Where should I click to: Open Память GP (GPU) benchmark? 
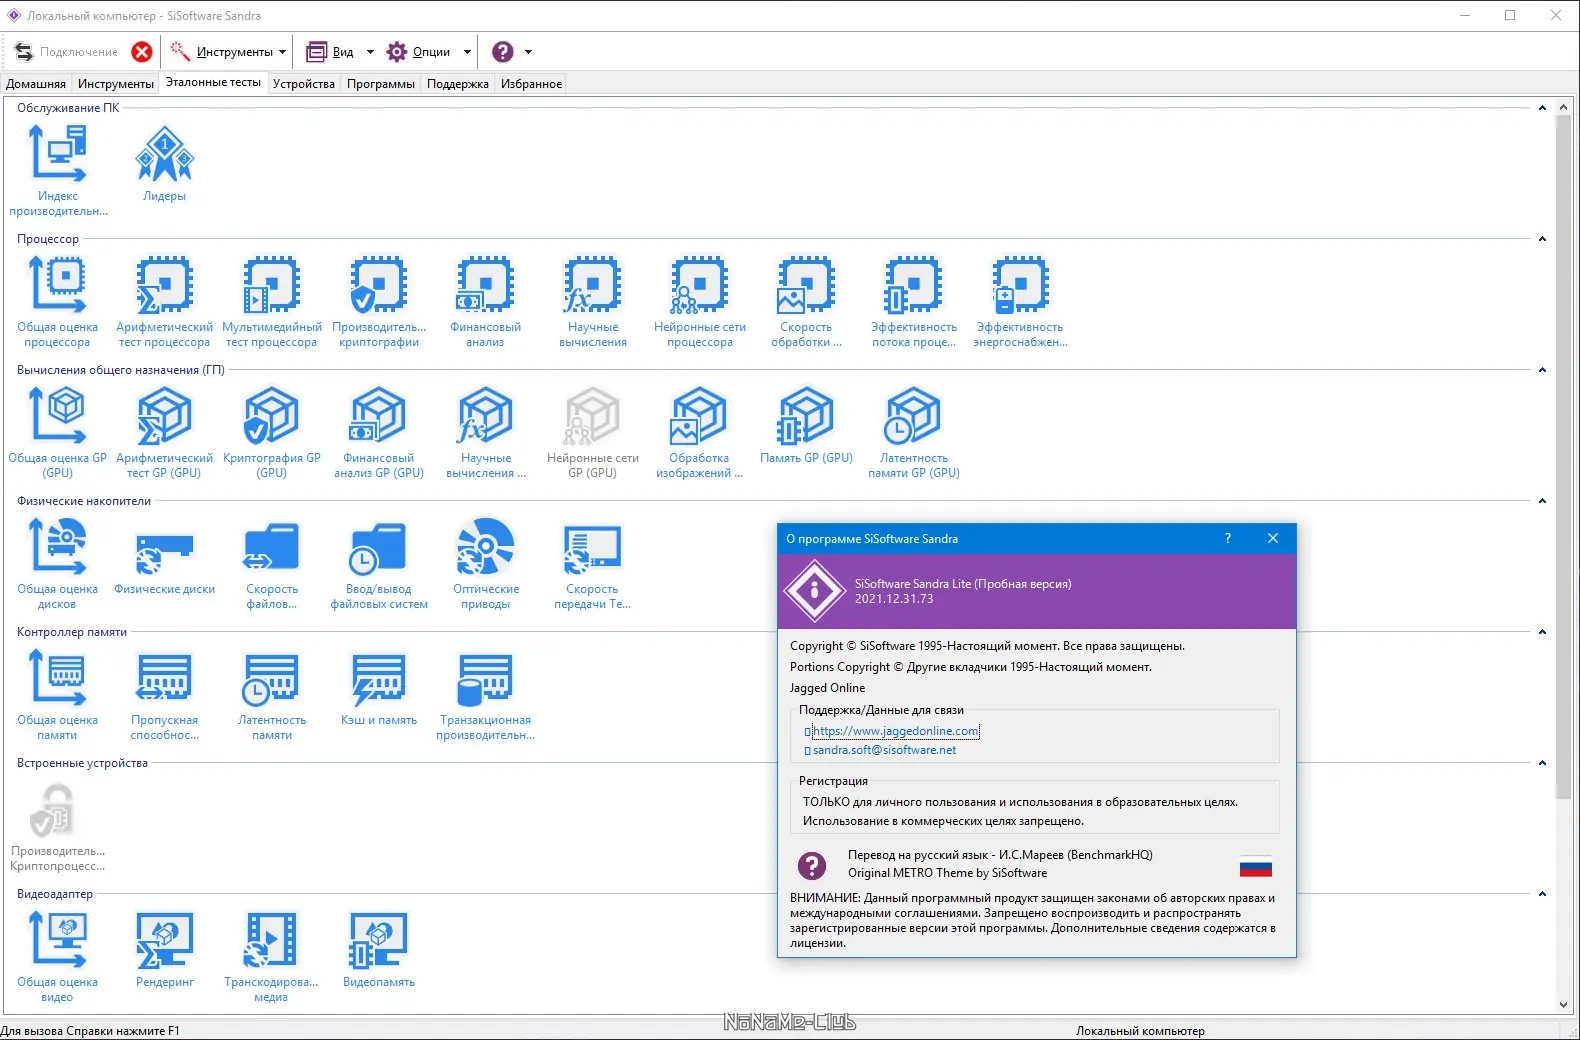(x=806, y=425)
